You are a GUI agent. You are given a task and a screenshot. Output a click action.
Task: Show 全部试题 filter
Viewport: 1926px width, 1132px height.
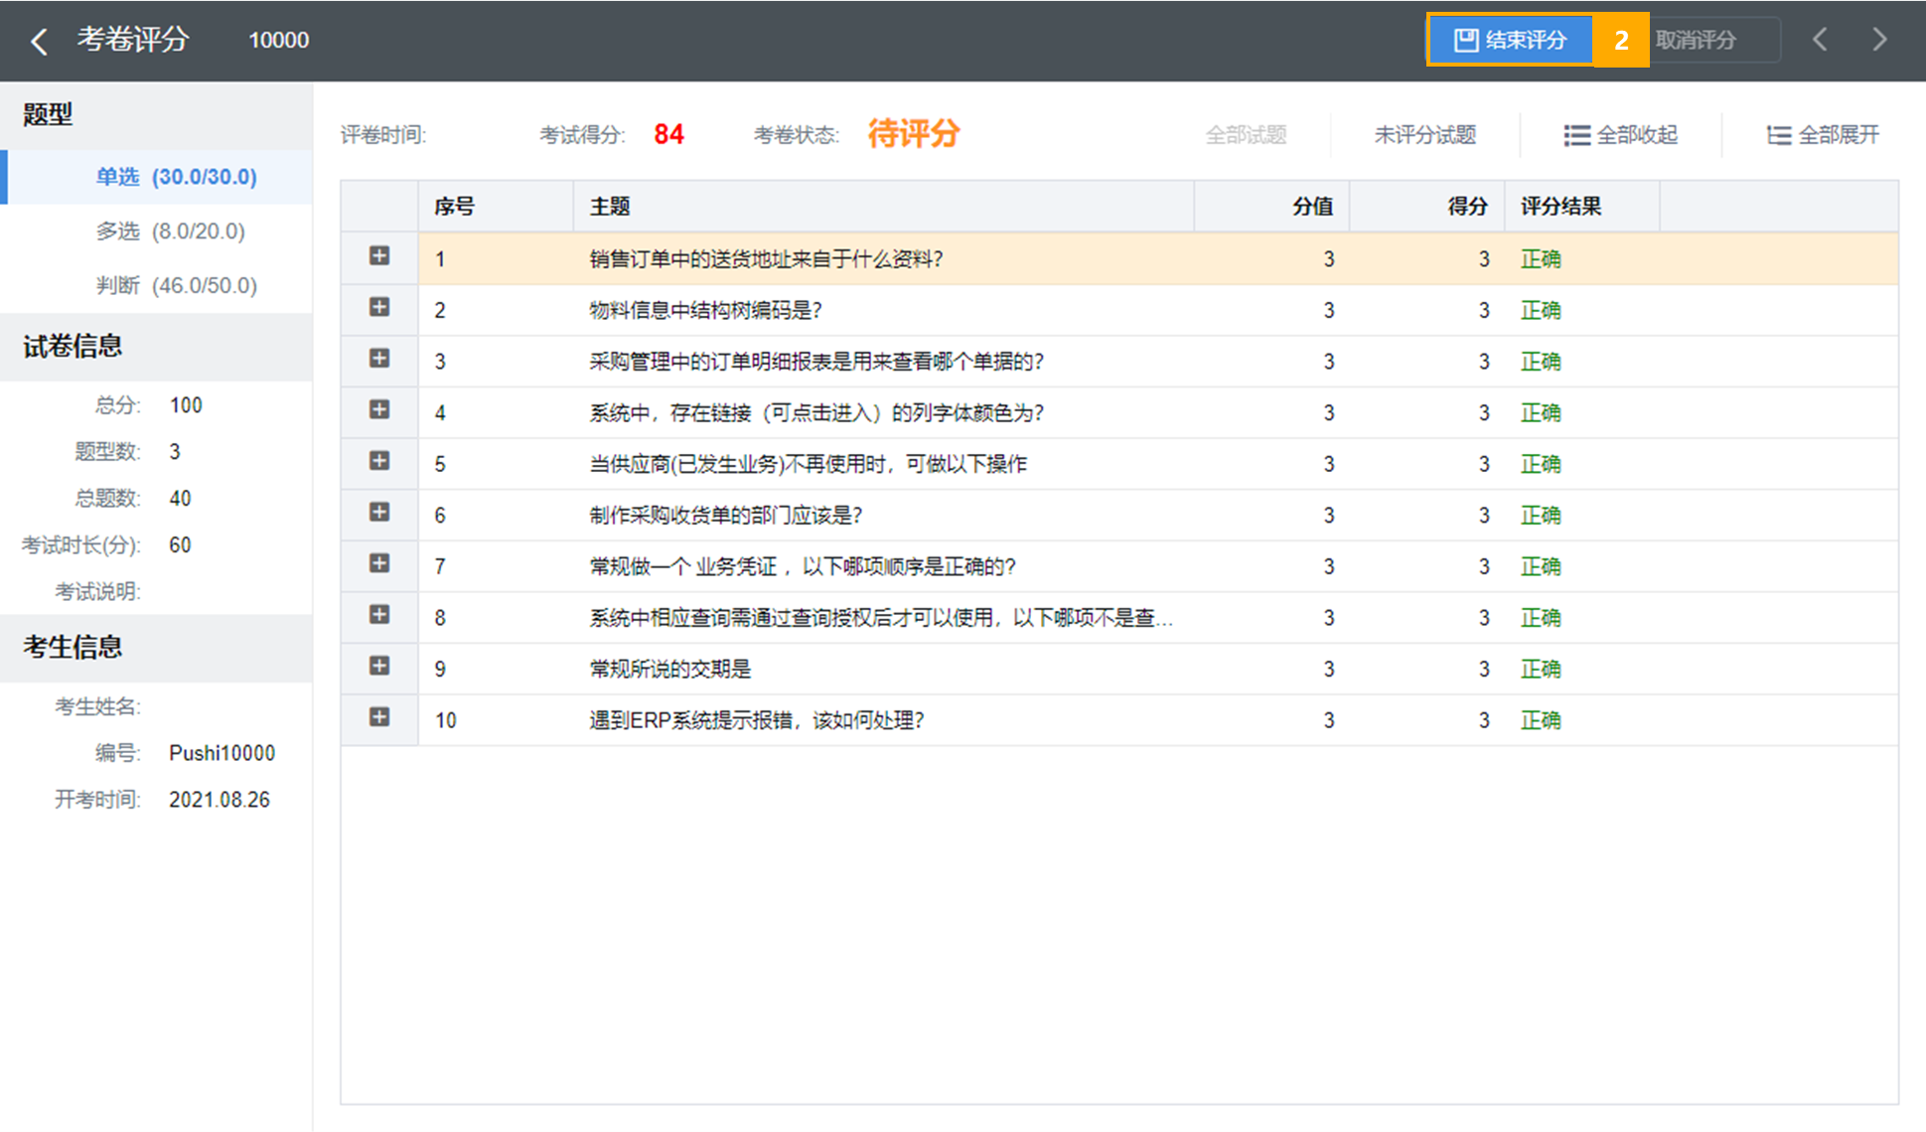coord(1246,135)
